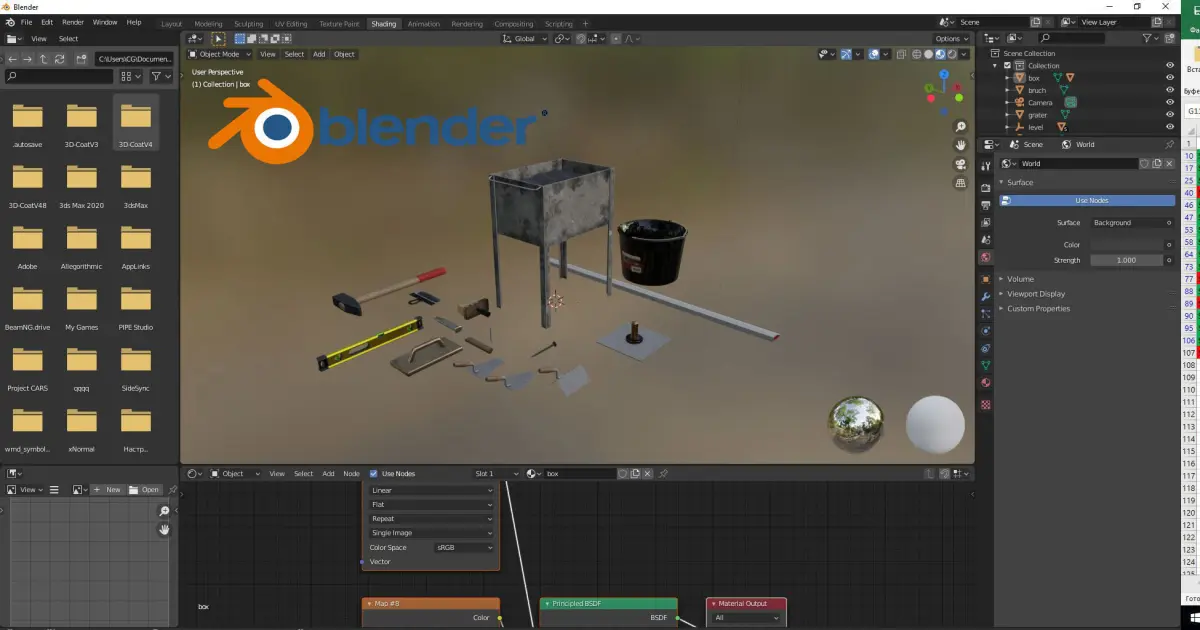Adjust the Strength value slider

click(1127, 260)
